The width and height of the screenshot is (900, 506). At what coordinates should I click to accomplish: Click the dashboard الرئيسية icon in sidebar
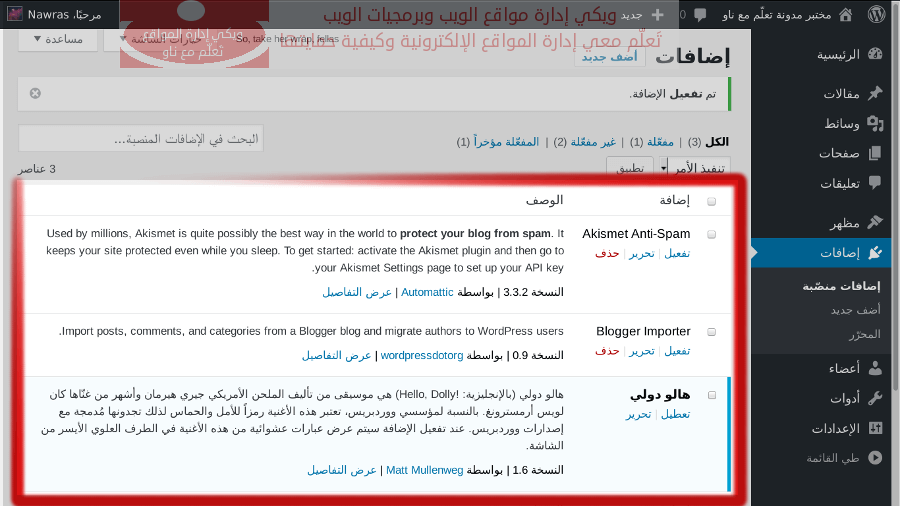[875, 54]
